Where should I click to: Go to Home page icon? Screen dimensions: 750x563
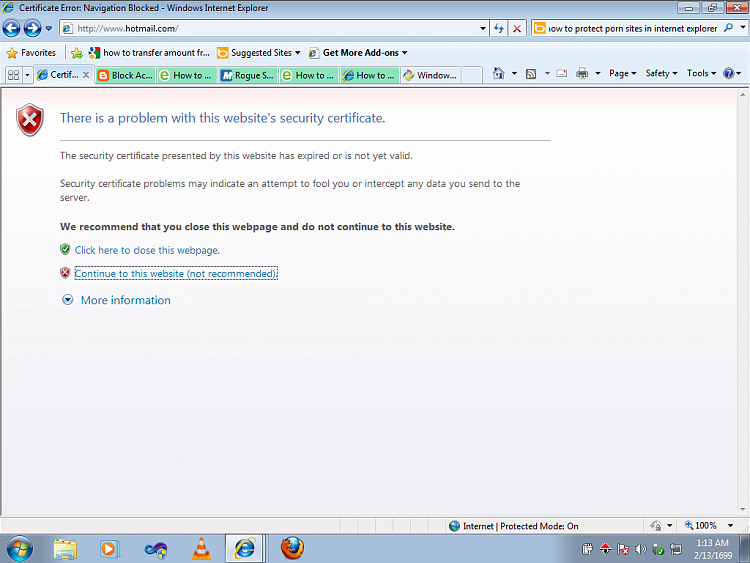(x=499, y=73)
